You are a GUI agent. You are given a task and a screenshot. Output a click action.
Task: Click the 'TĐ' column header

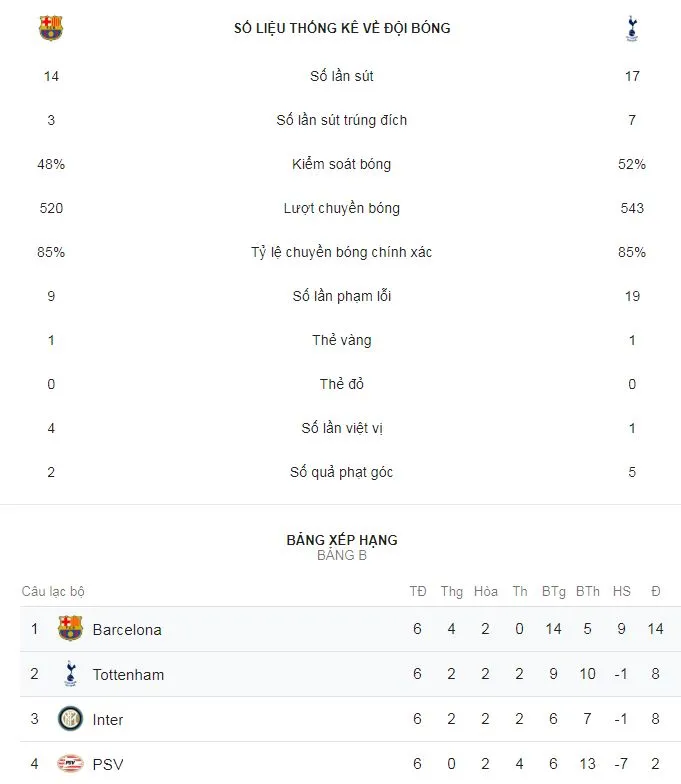(x=418, y=592)
